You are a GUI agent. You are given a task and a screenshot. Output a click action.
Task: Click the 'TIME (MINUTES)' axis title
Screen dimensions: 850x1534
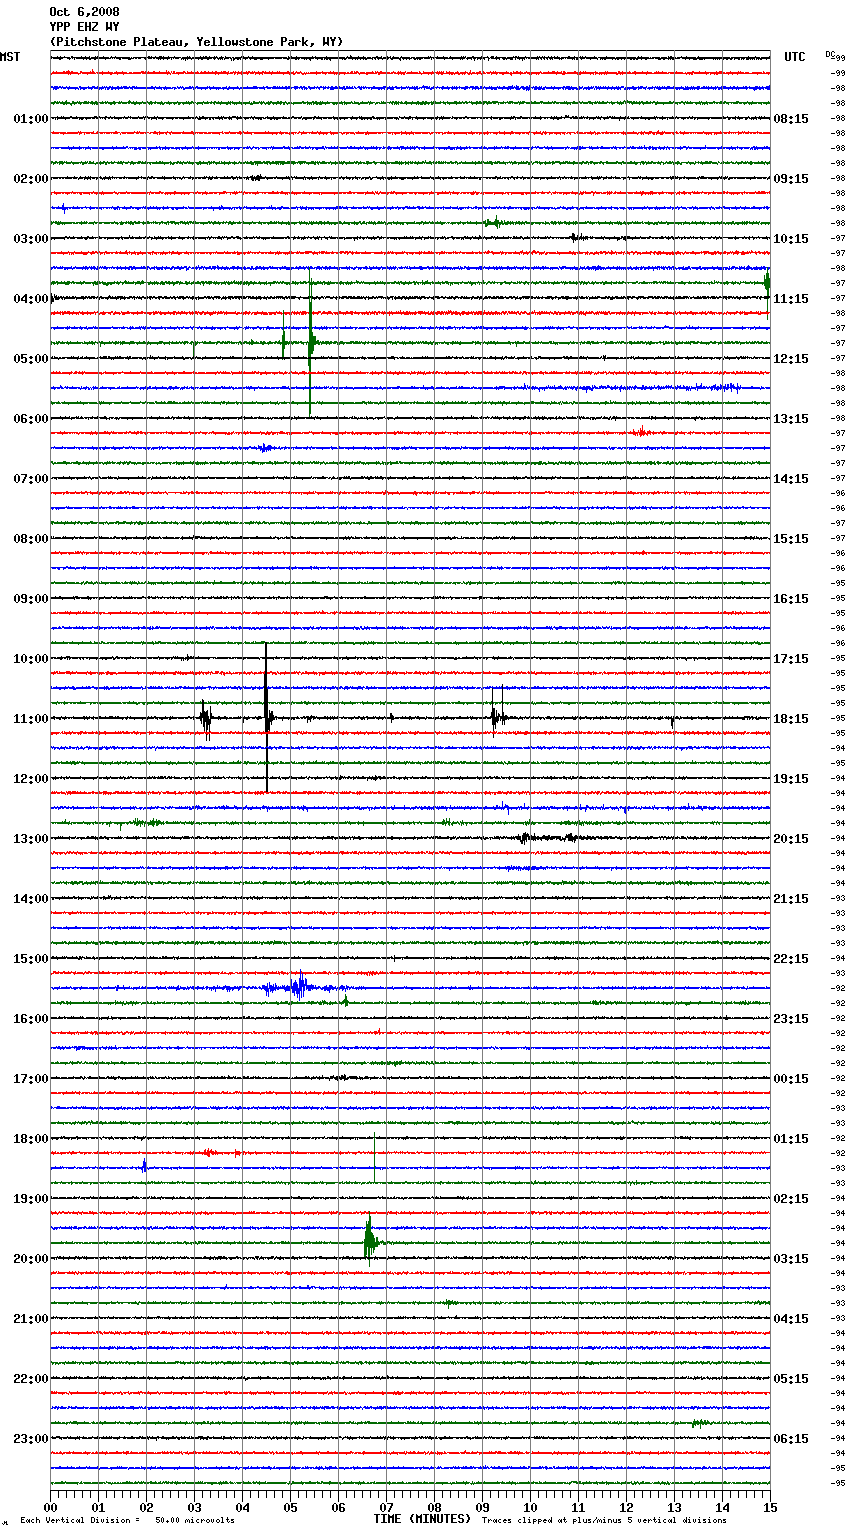[422, 1519]
